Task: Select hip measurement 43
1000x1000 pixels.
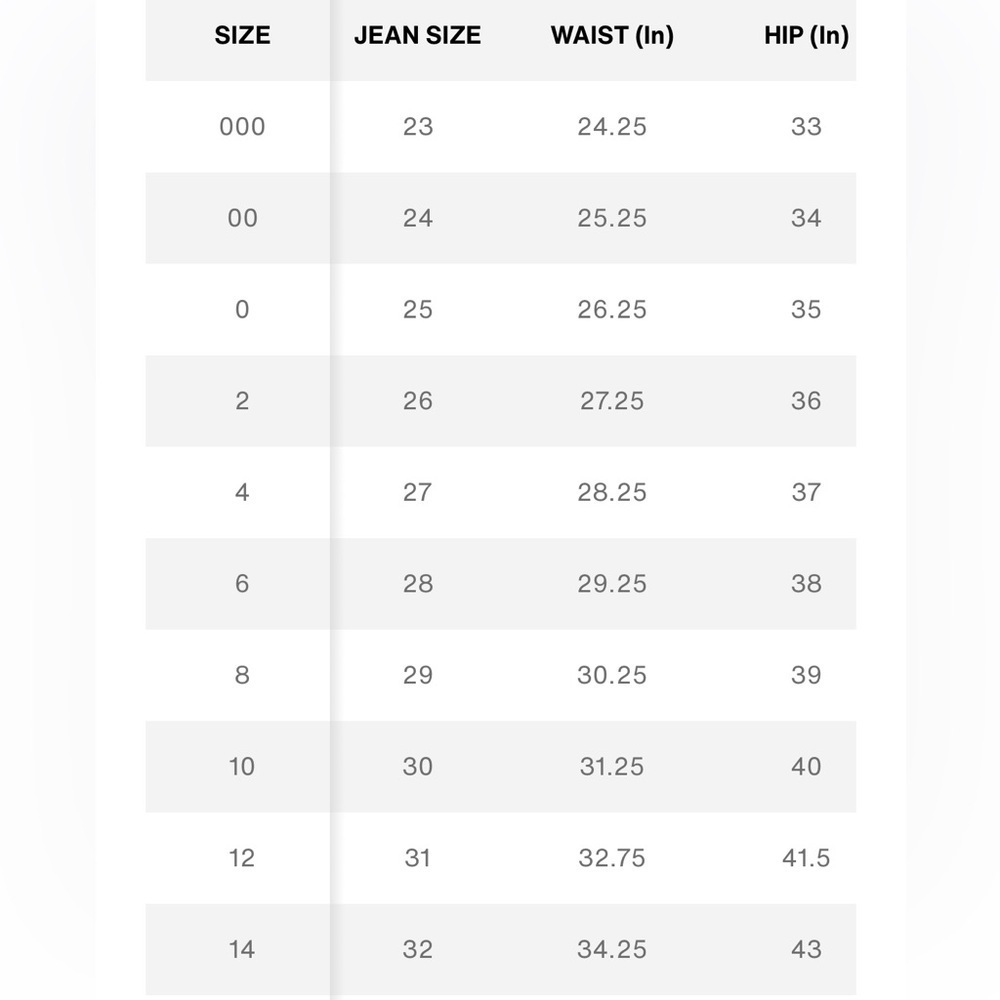Action: point(806,949)
